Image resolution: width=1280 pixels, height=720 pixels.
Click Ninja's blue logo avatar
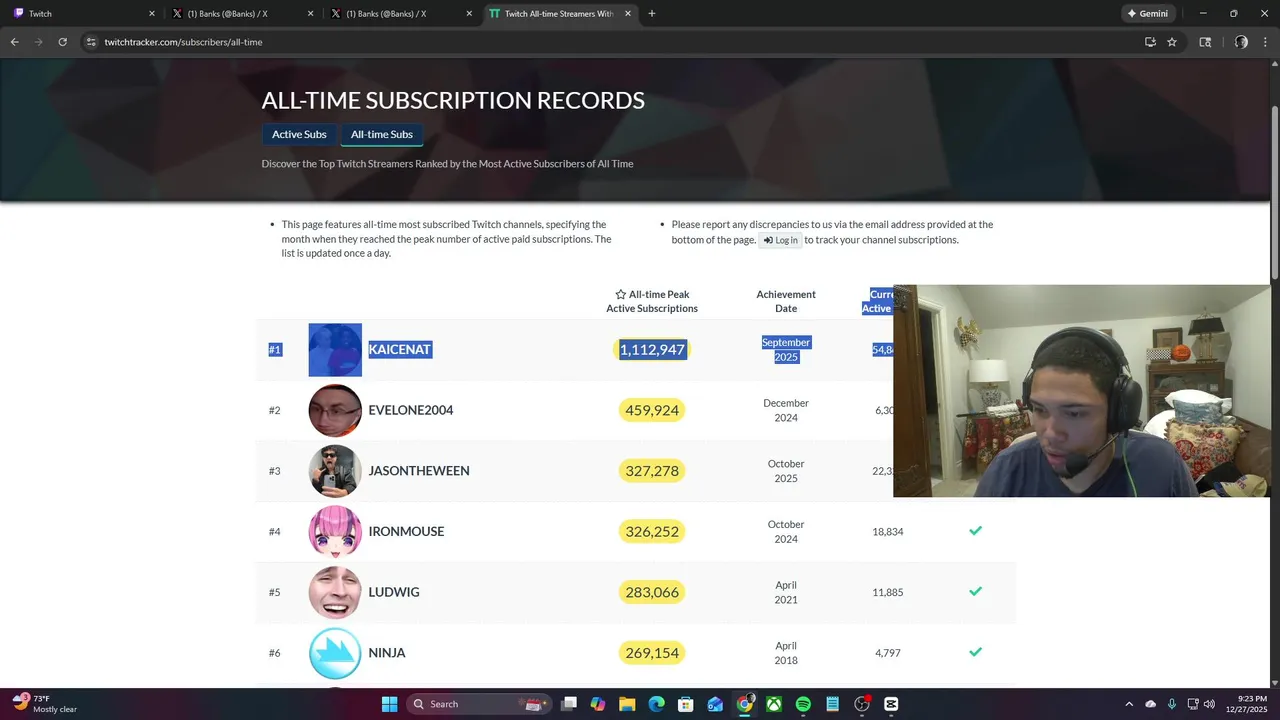click(335, 653)
